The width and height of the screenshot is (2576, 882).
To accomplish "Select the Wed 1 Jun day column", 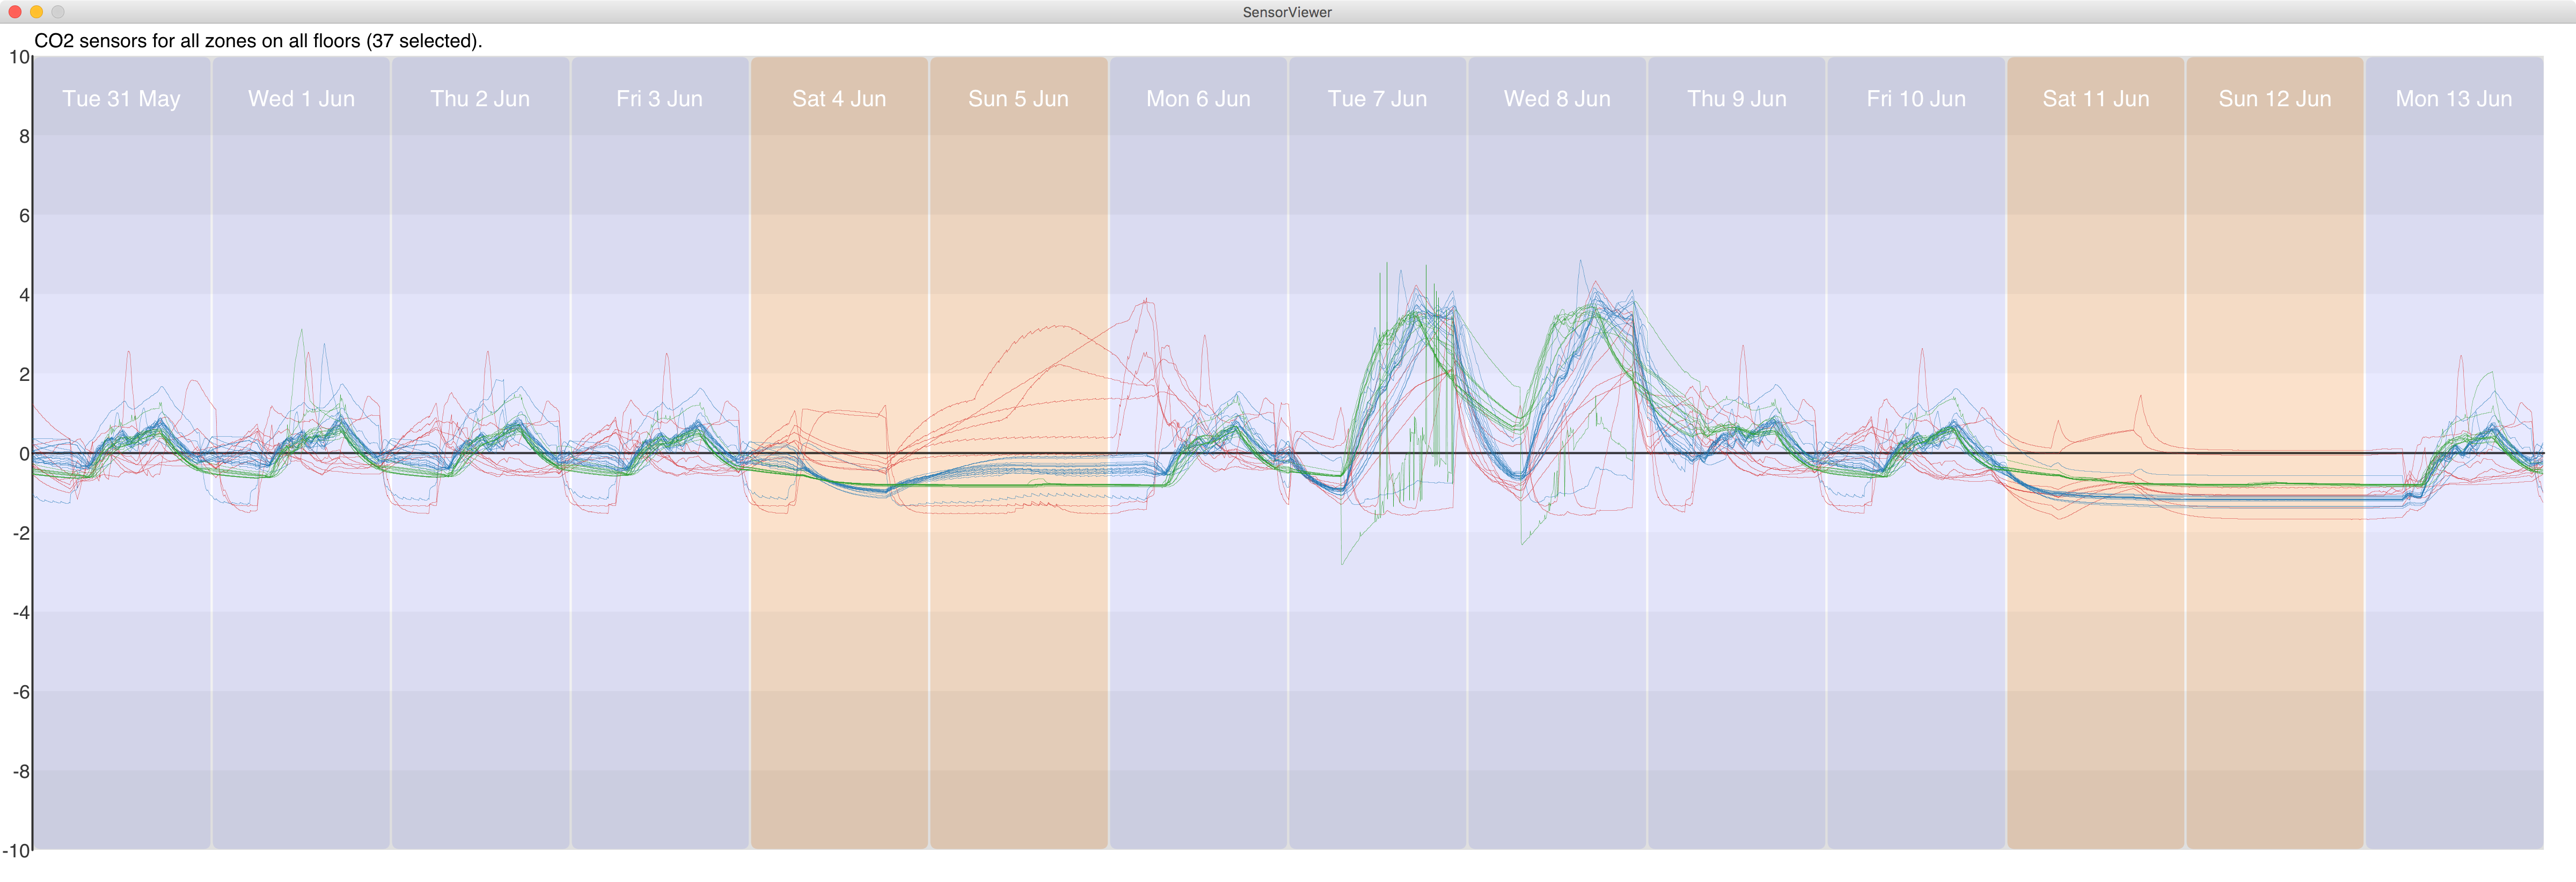I will pos(301,452).
